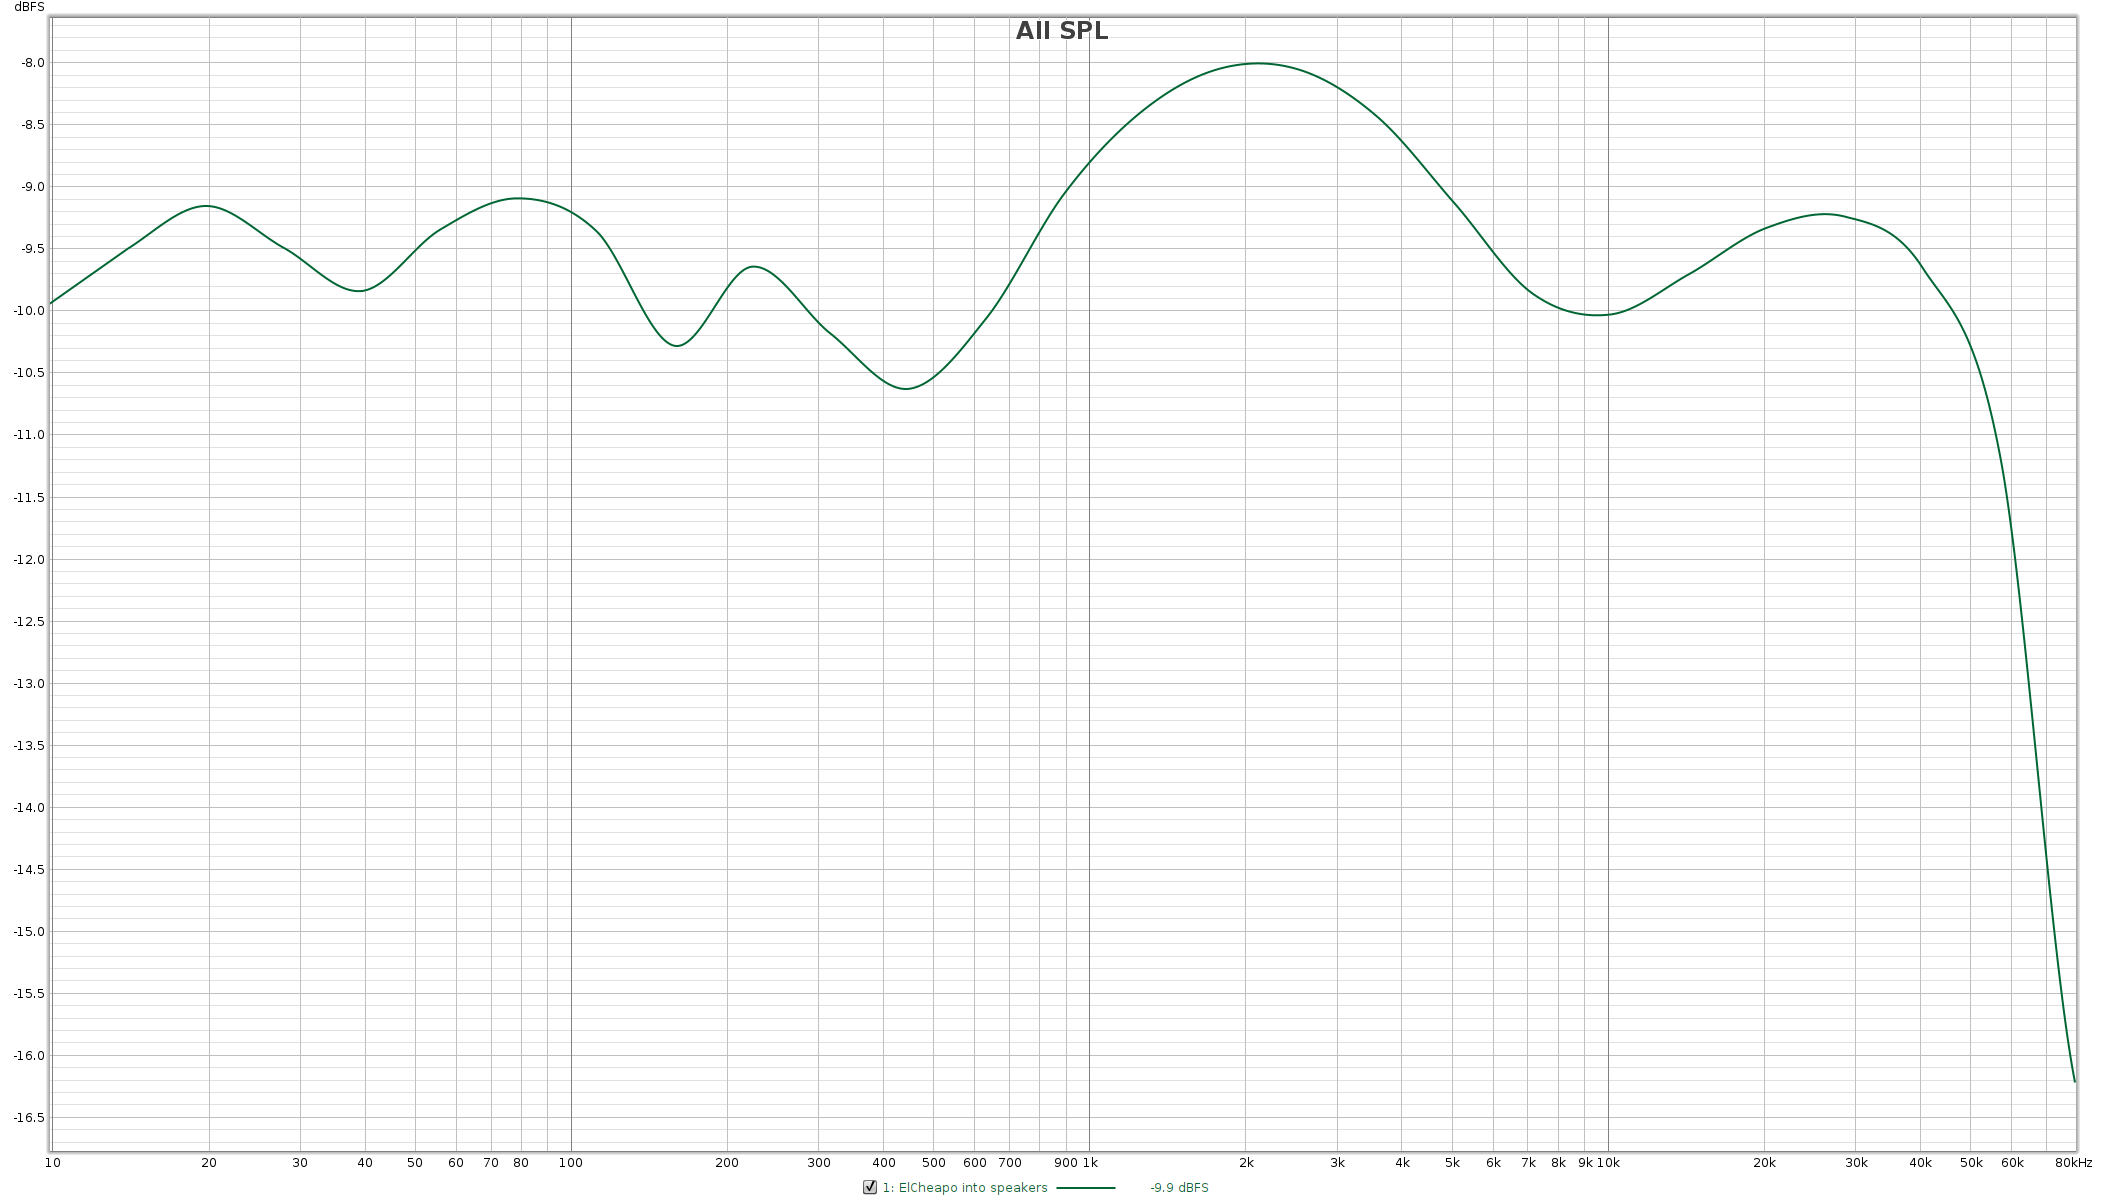Screen dimensions: 2101x1202
Task: Click the "20k" frequency axis tick label
Action: click(1764, 1163)
